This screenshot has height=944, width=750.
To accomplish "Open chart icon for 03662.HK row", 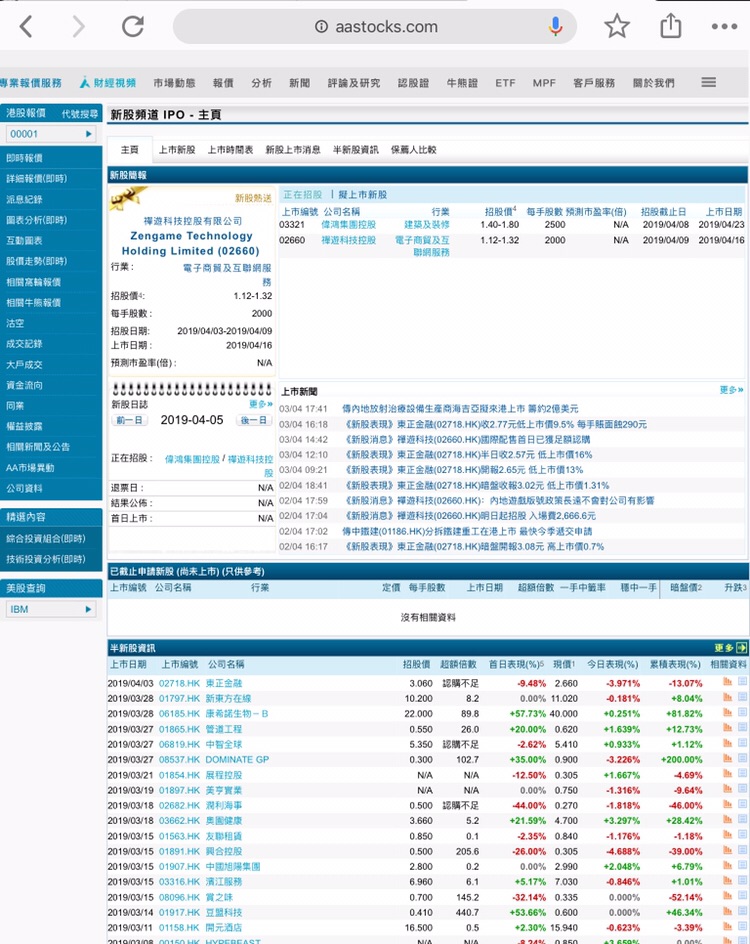I will 727,819.
